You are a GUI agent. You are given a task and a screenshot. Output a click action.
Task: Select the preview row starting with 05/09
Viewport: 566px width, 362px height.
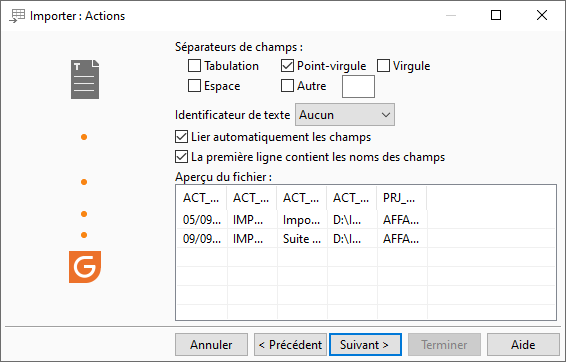coord(365,219)
